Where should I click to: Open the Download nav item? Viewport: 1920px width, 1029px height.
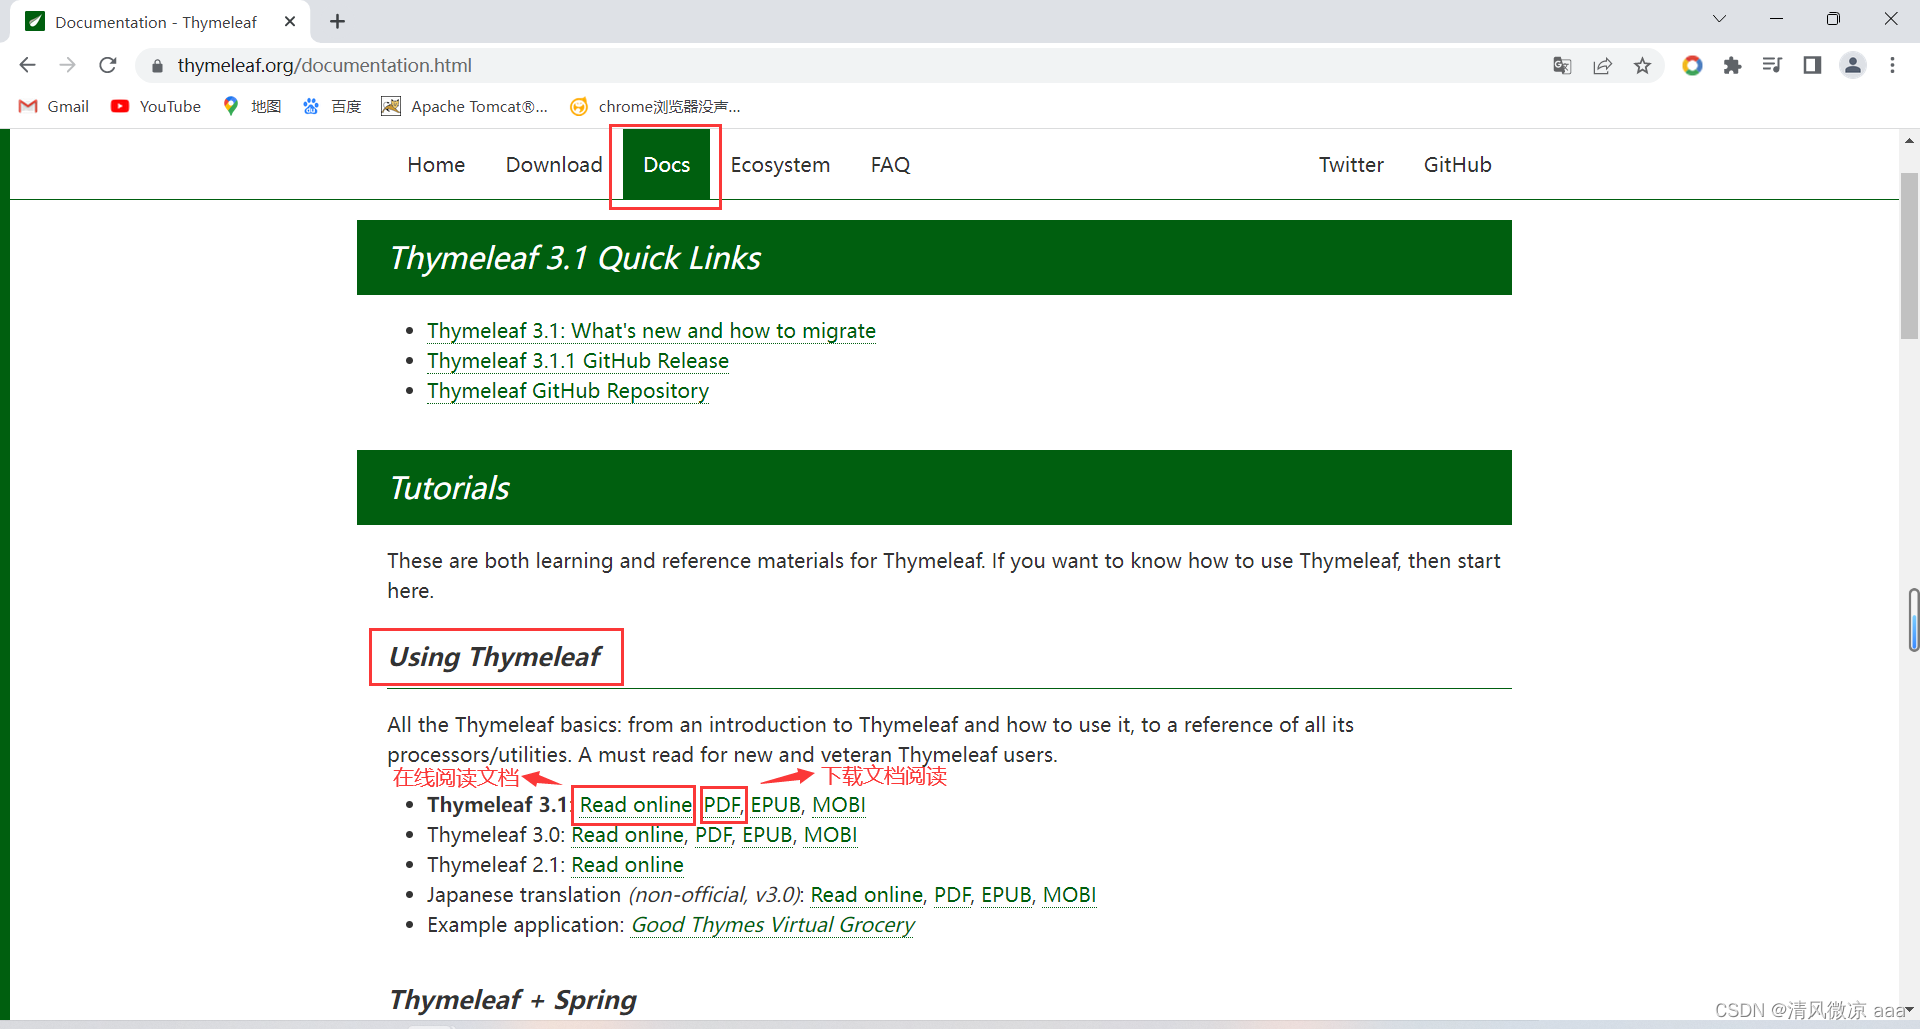(554, 165)
